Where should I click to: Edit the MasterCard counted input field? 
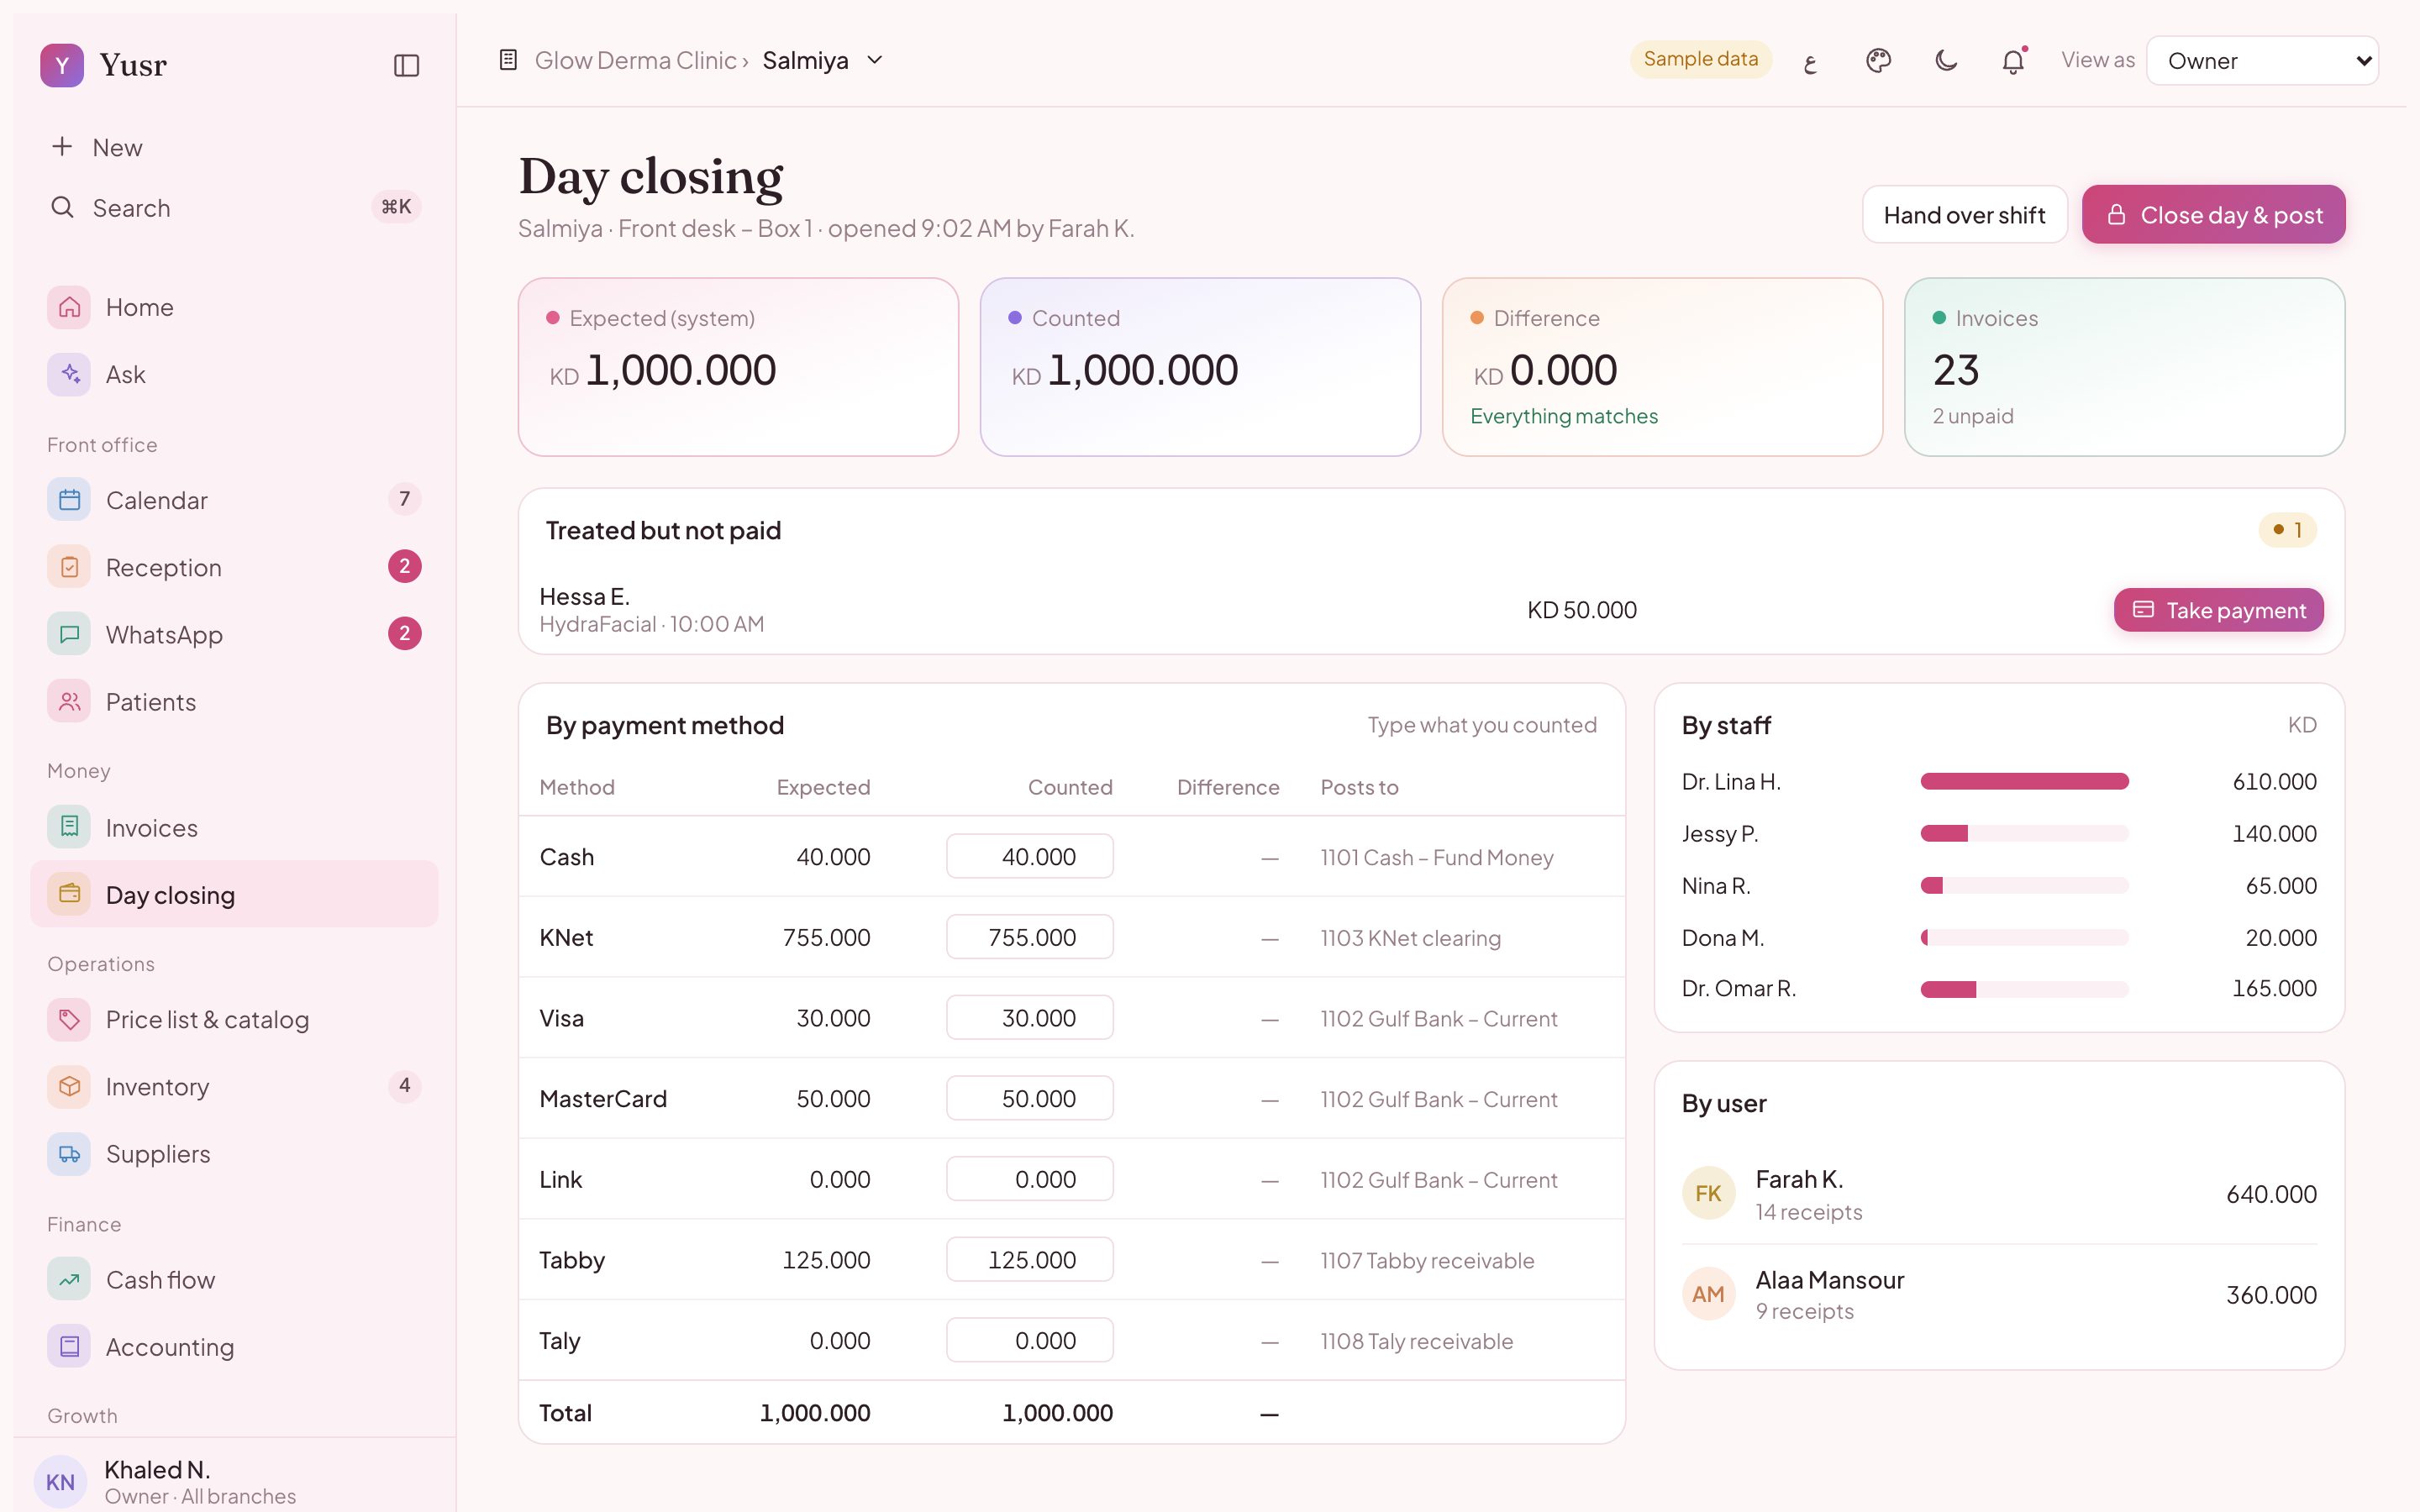click(1029, 1098)
